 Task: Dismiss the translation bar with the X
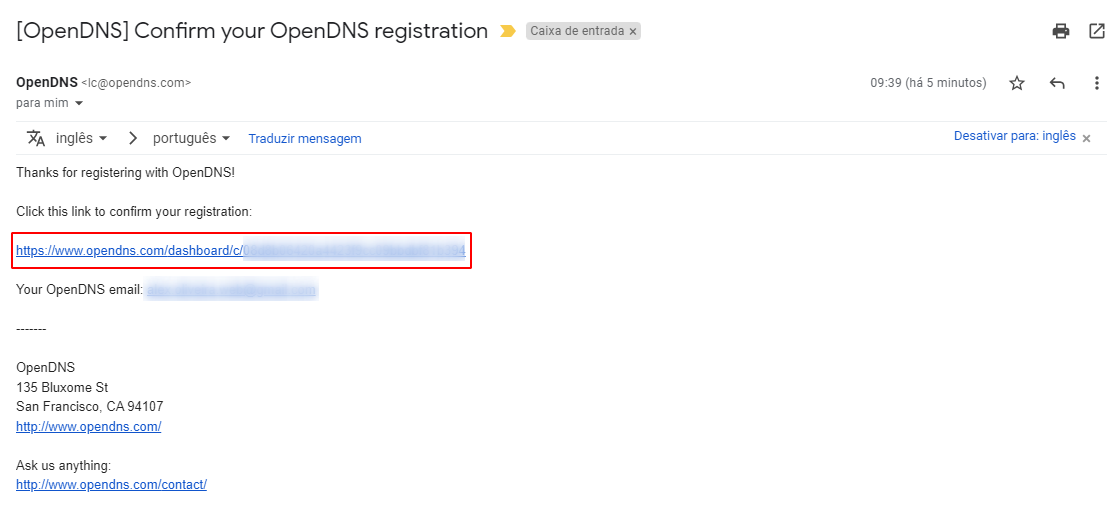tap(1086, 138)
